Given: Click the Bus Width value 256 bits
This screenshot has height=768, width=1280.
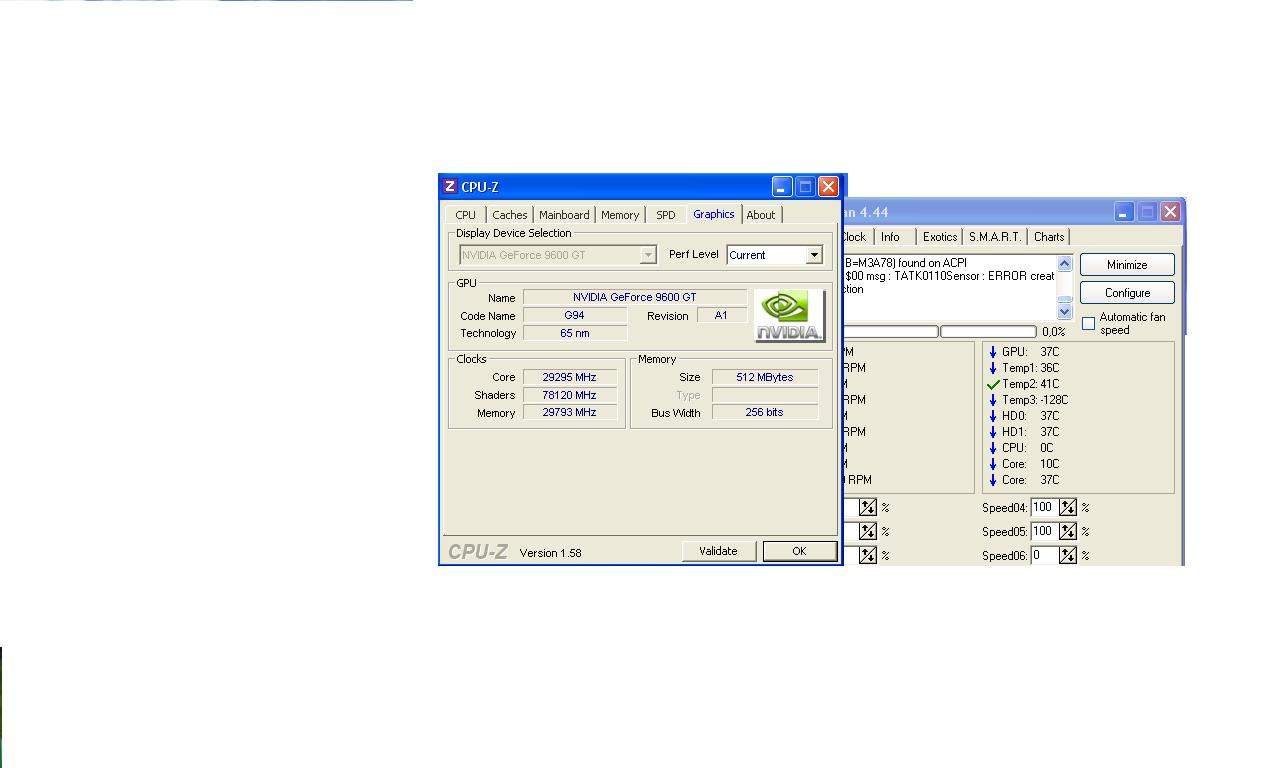Looking at the screenshot, I should (x=765, y=412).
